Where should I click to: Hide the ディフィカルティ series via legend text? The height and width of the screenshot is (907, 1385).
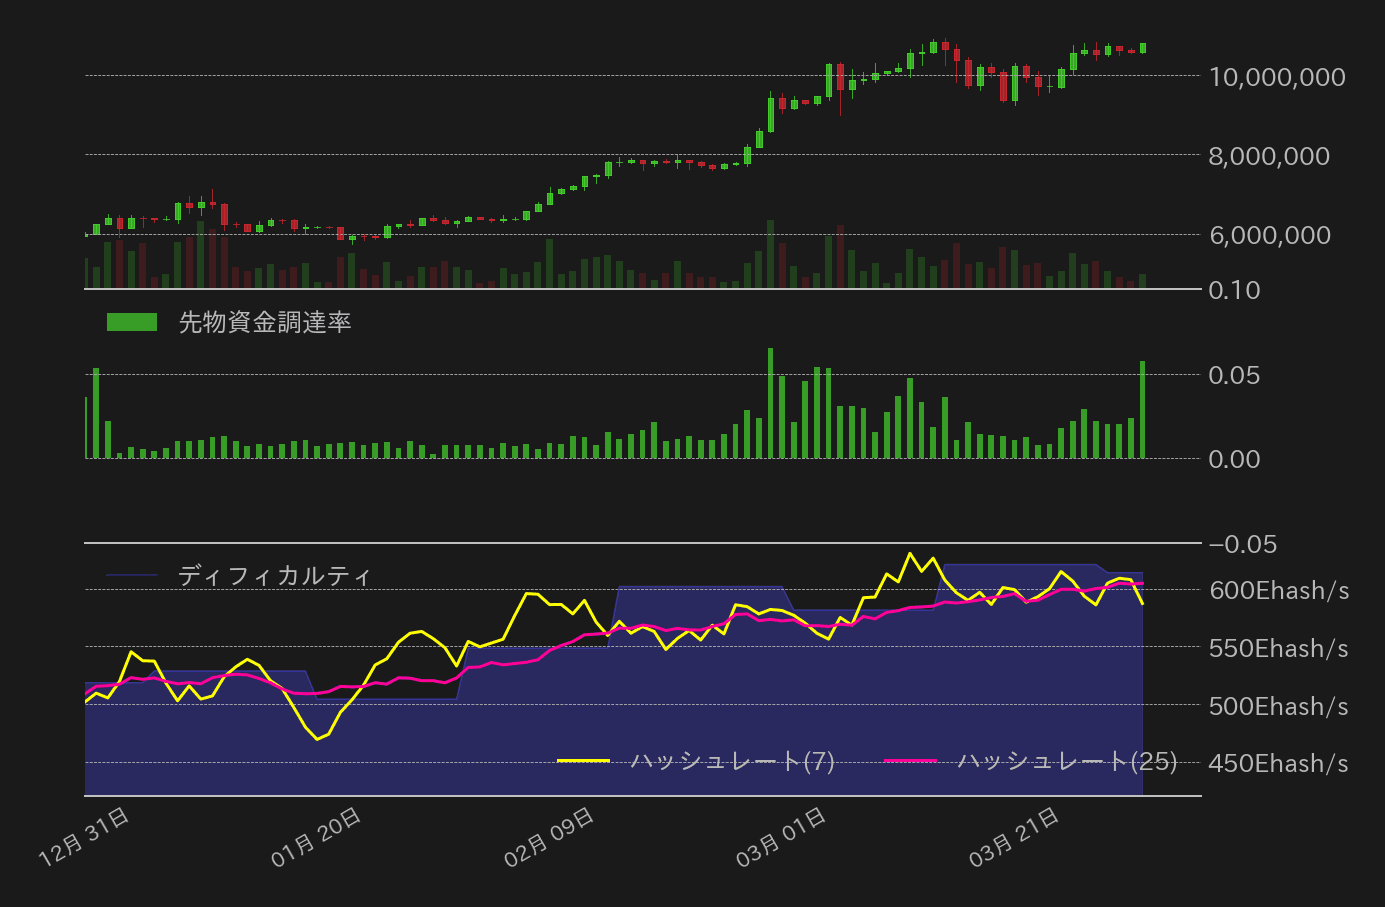275,575
